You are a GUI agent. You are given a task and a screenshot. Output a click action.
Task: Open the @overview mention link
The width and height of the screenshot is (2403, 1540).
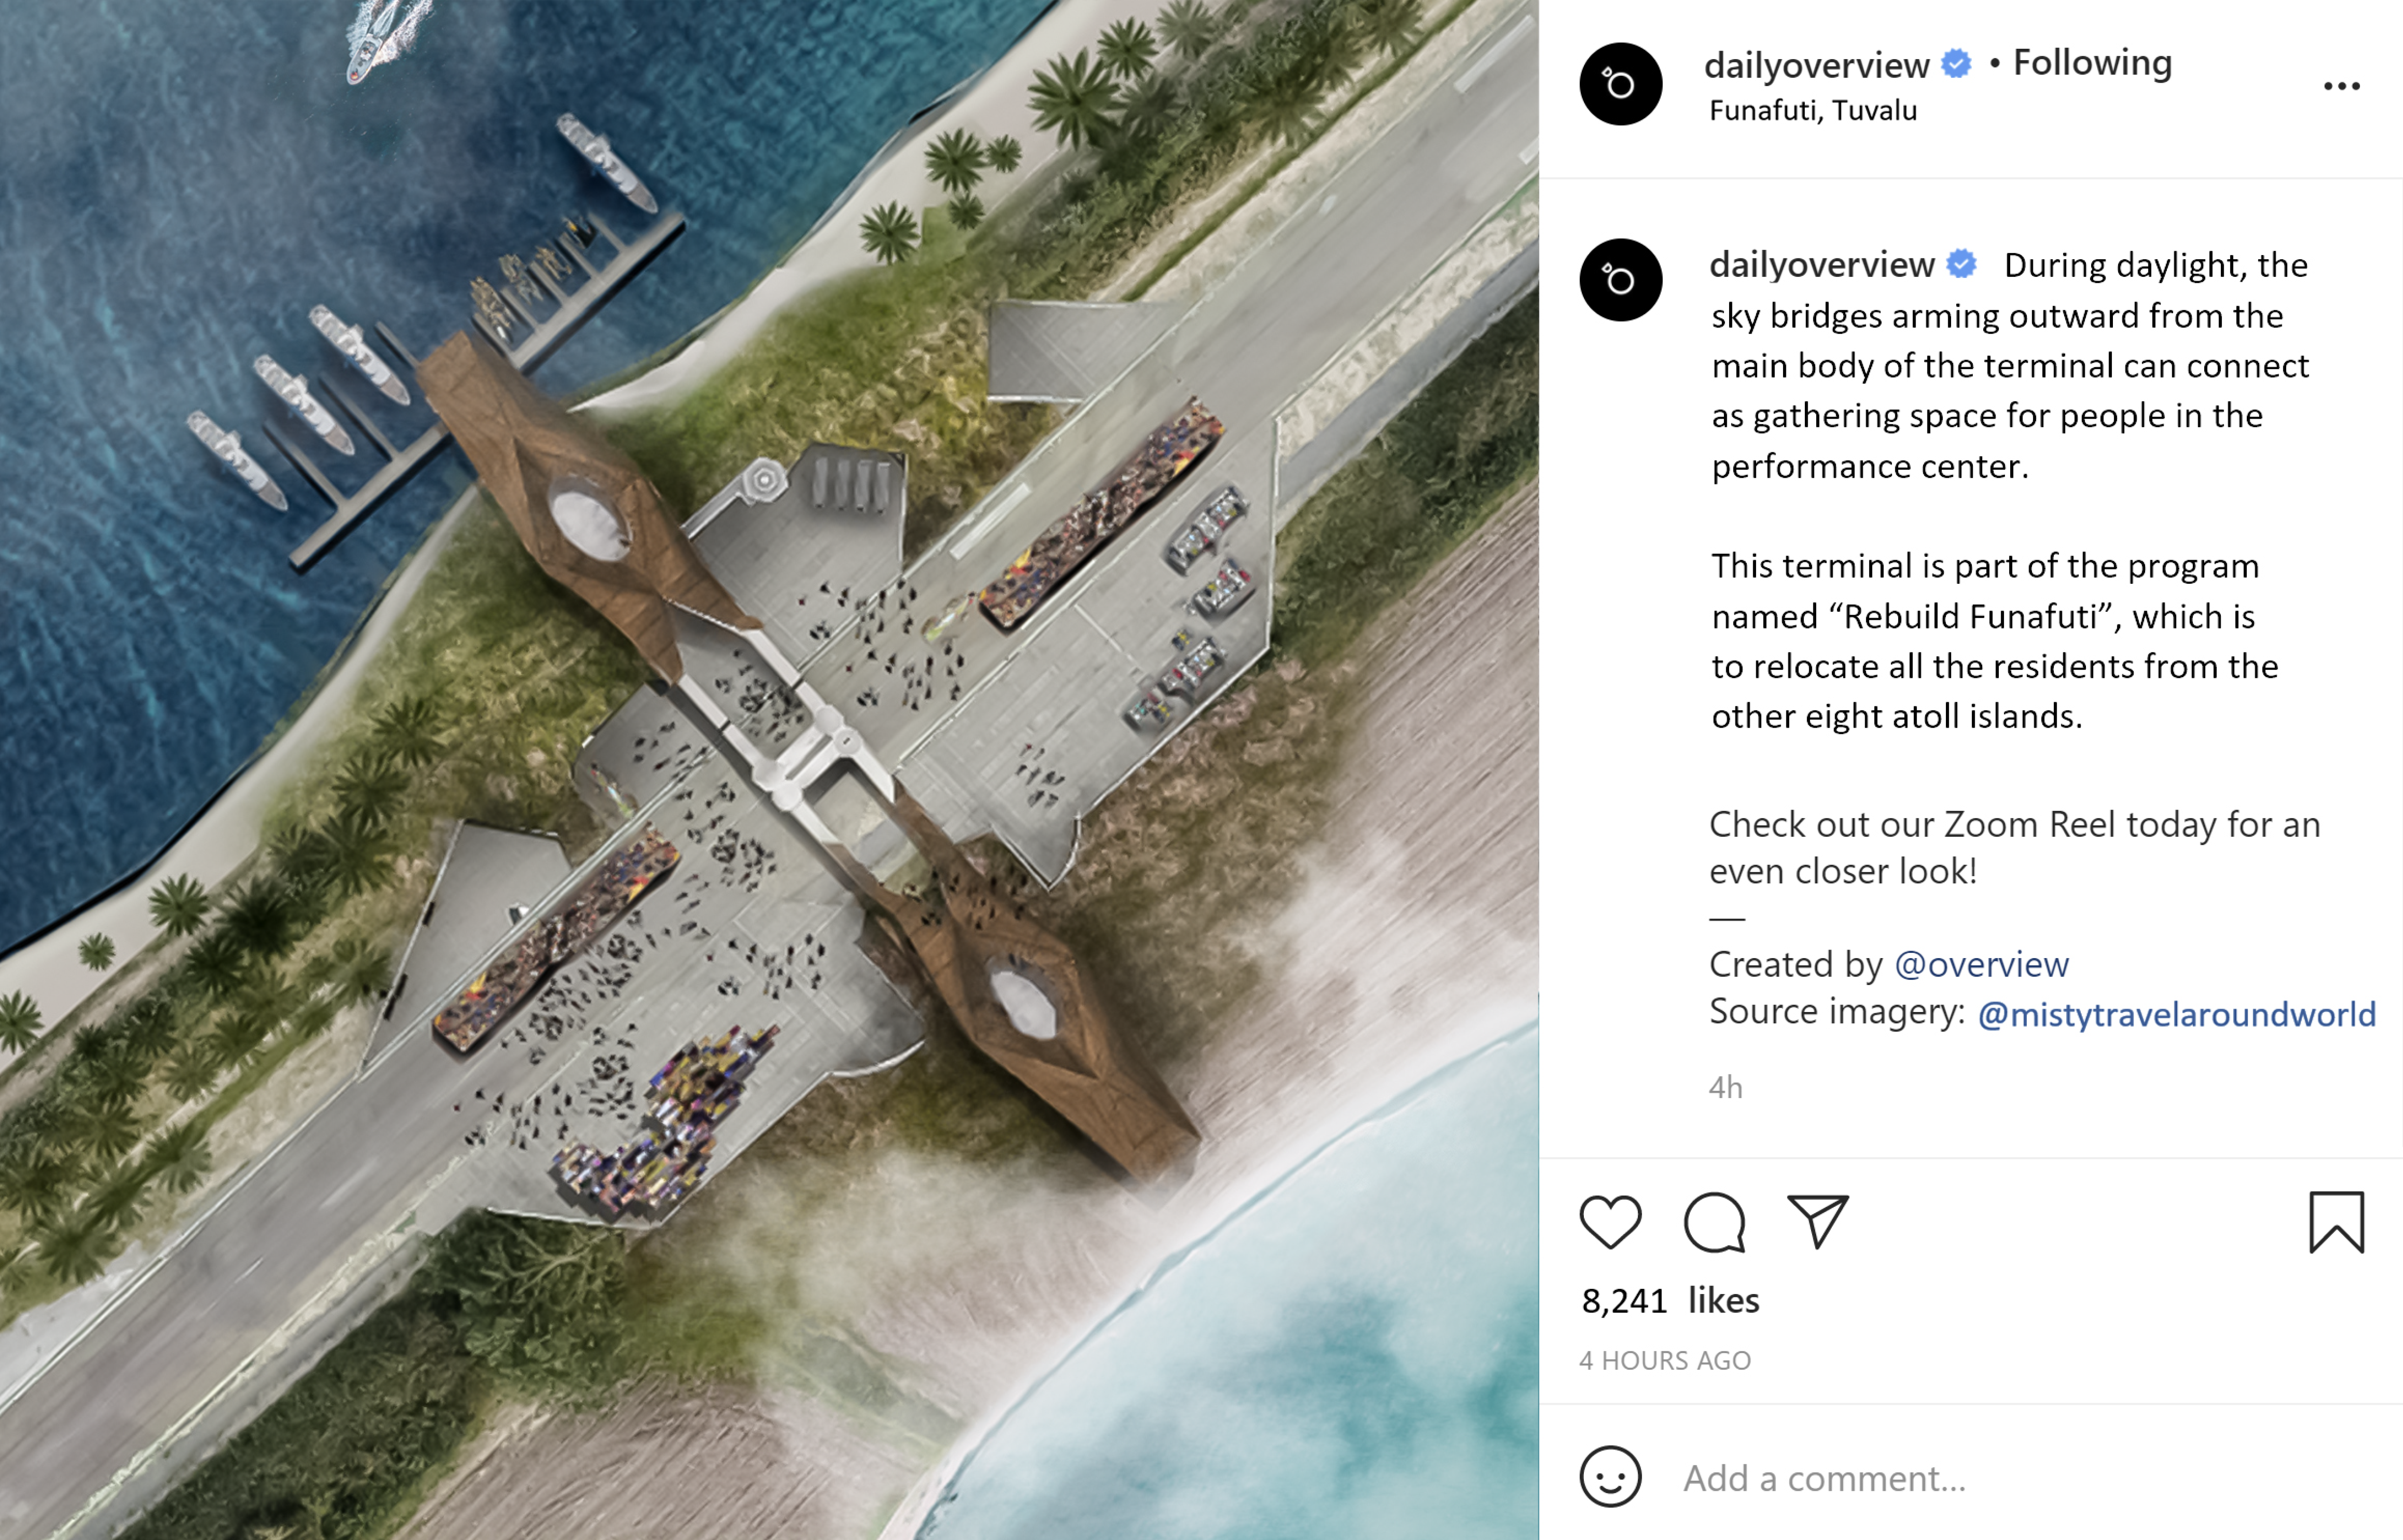tap(1981, 964)
